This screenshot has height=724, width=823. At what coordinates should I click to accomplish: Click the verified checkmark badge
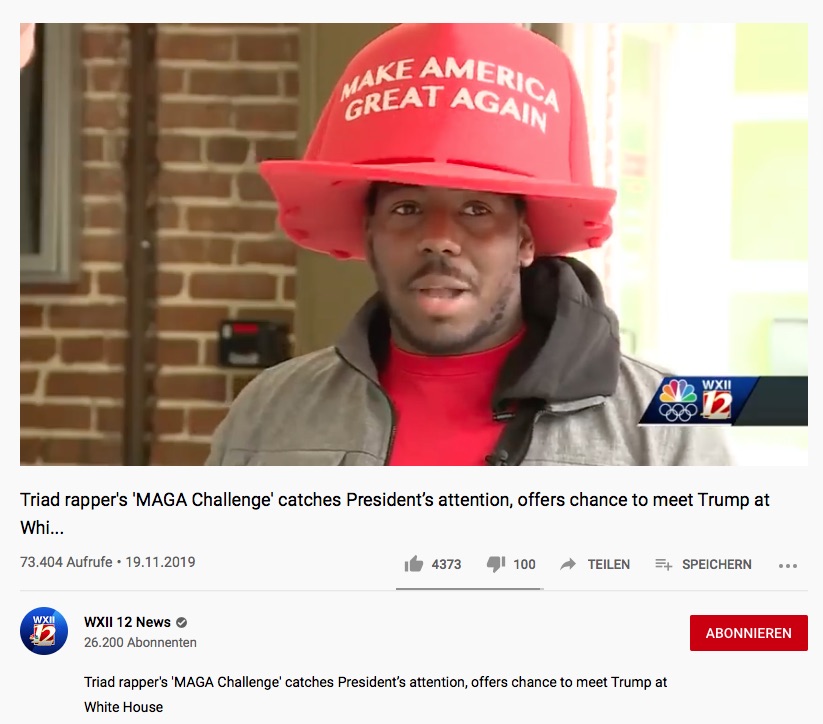182,623
